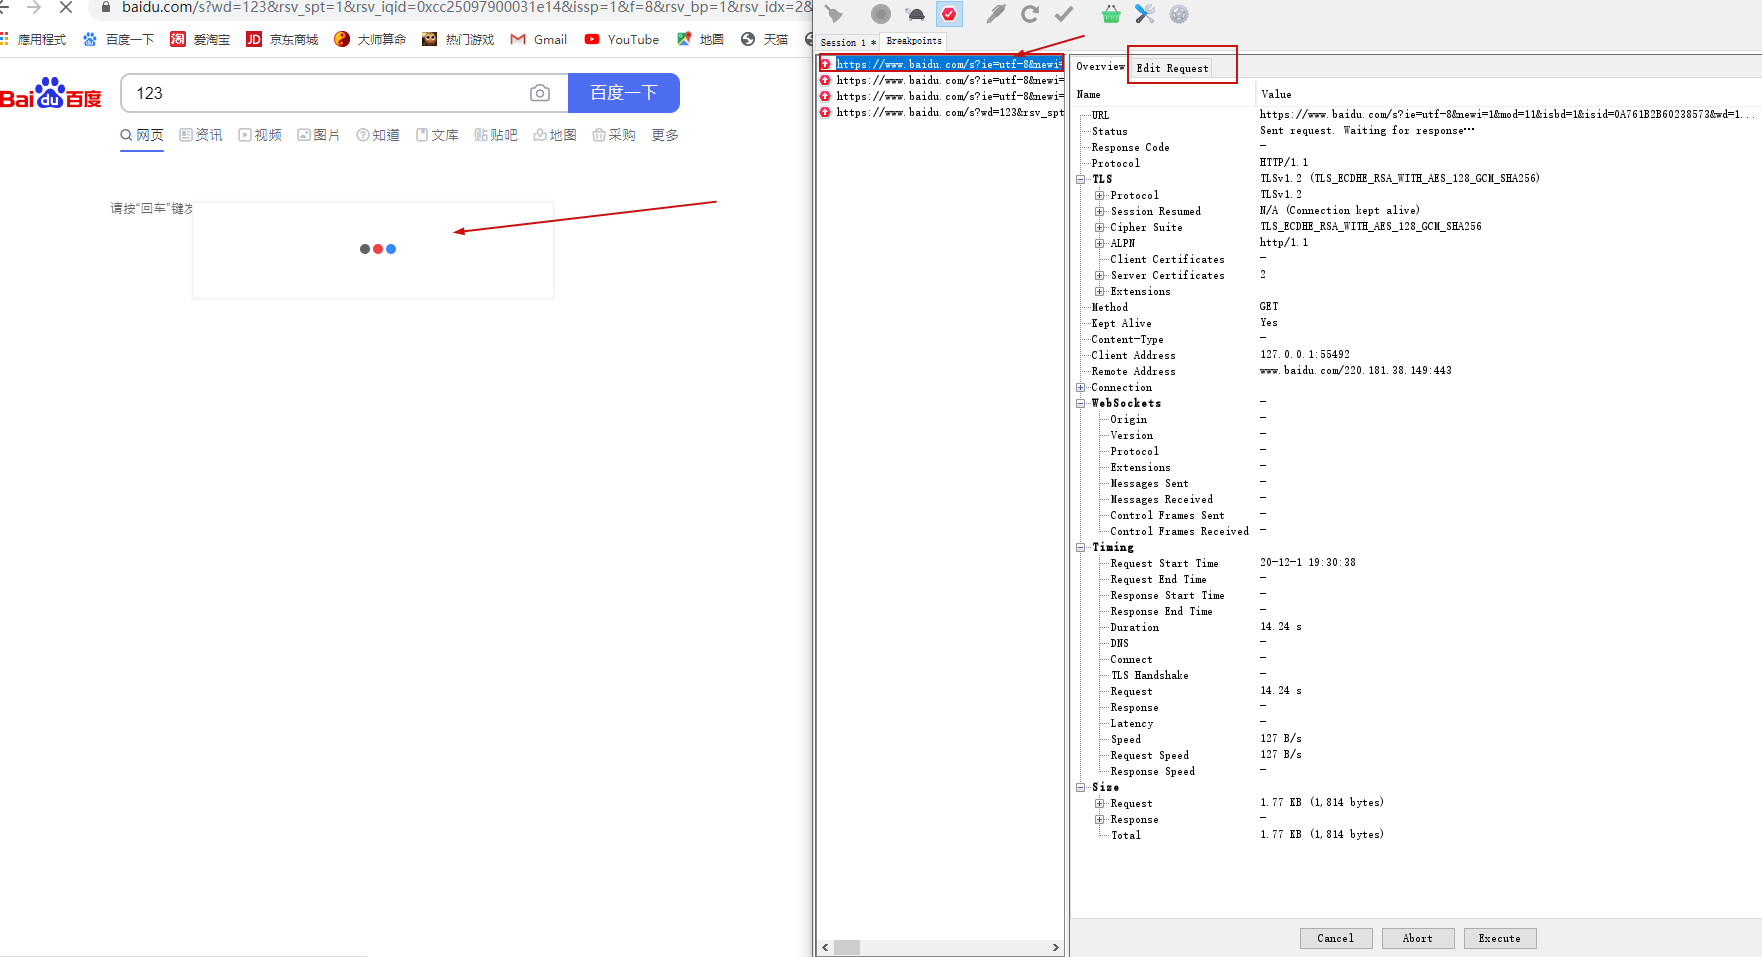Viewport: 1762px width, 957px height.
Task: Collapse the WebSockets tree node
Action: pos(1081,403)
